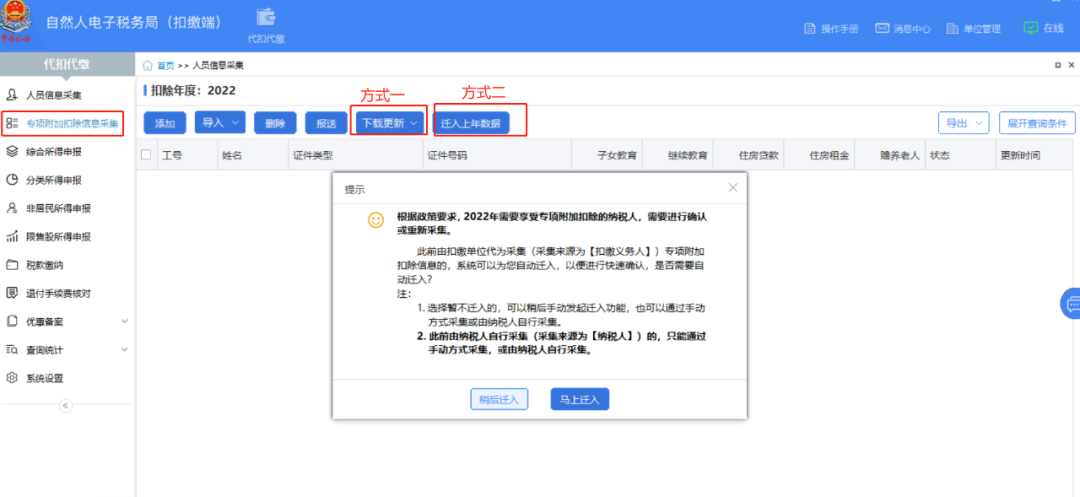Viewport: 1080px width, 497px height.
Task: Open the 导出 dropdown
Action: (x=964, y=123)
